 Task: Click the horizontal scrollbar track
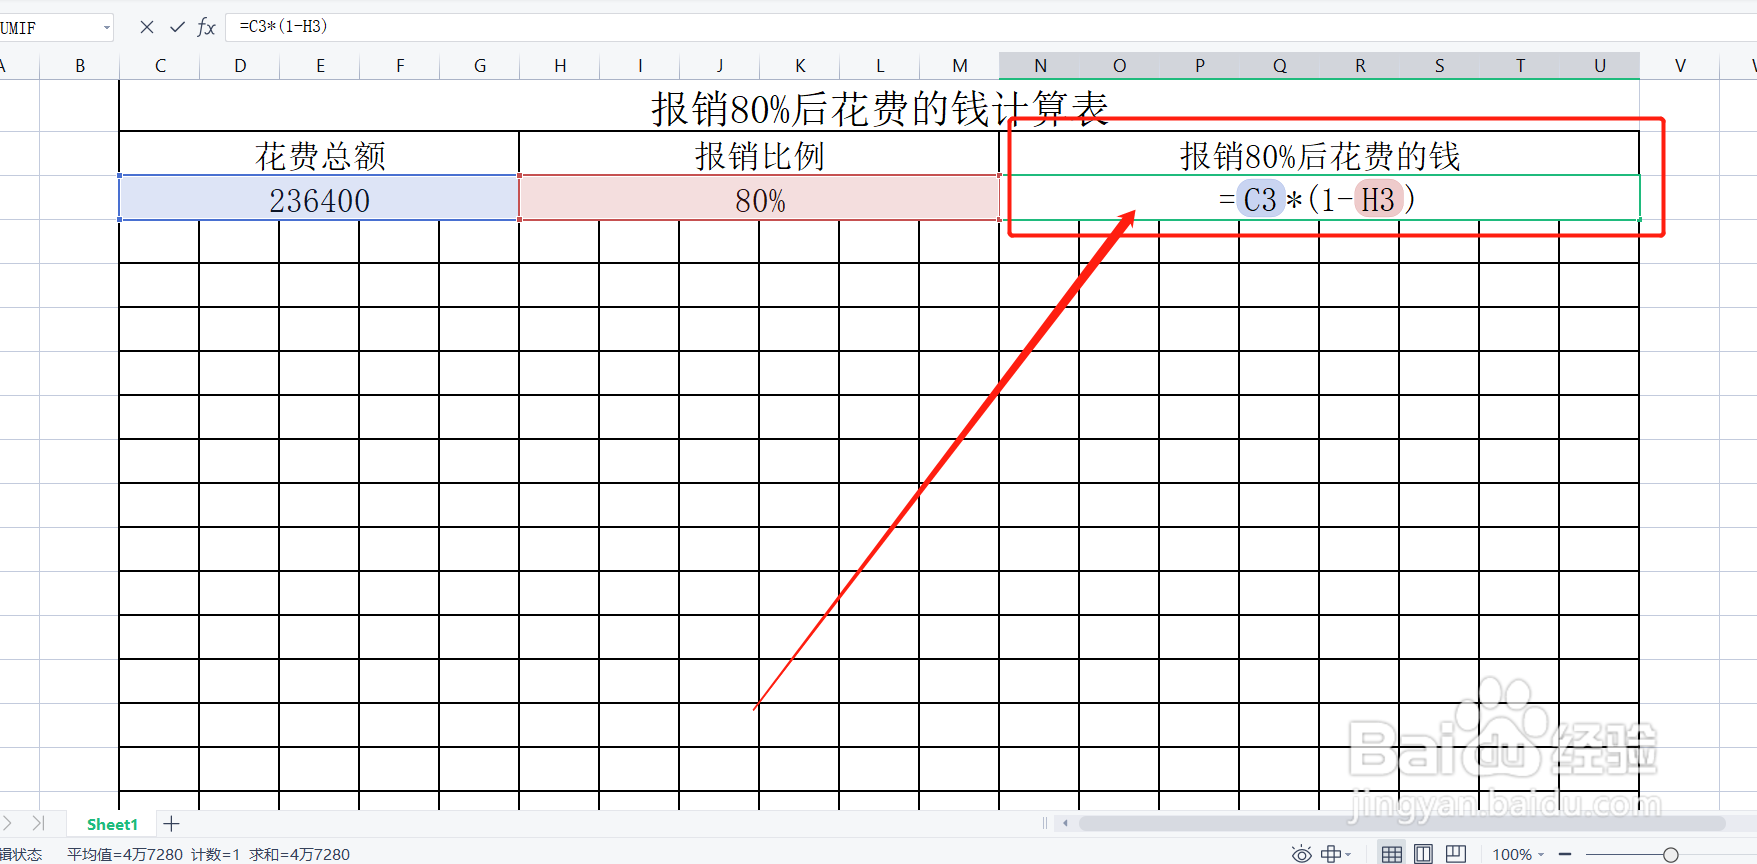(1402, 823)
